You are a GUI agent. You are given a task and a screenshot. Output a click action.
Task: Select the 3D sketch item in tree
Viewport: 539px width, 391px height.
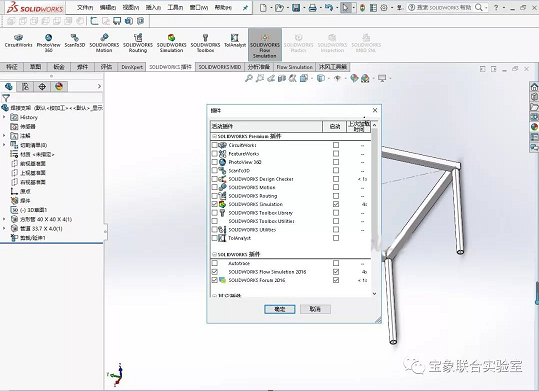tap(29, 210)
